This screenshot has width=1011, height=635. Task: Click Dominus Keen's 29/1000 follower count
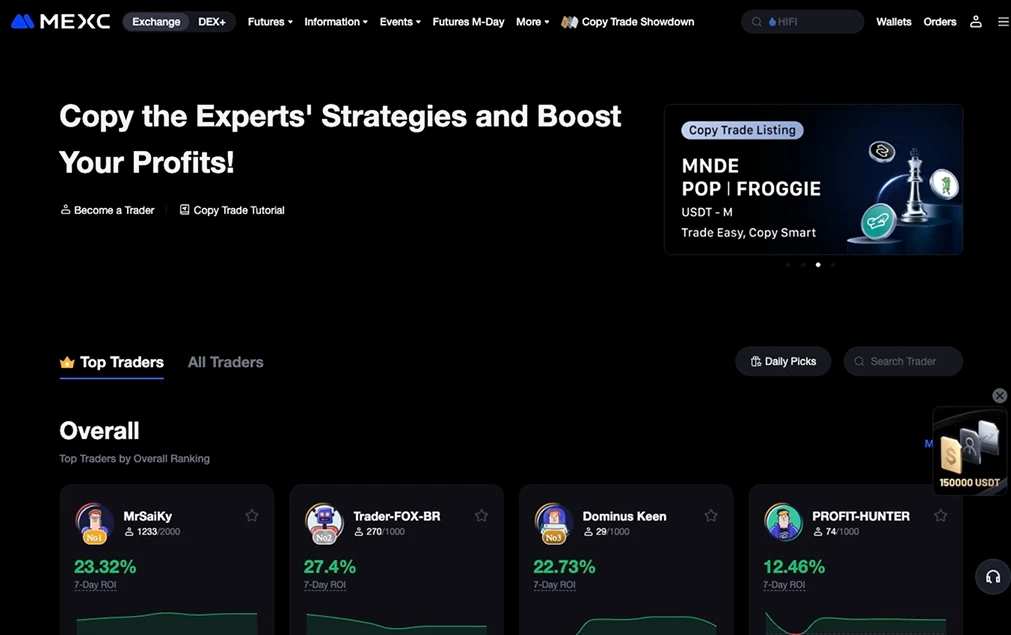pyautogui.click(x=606, y=532)
